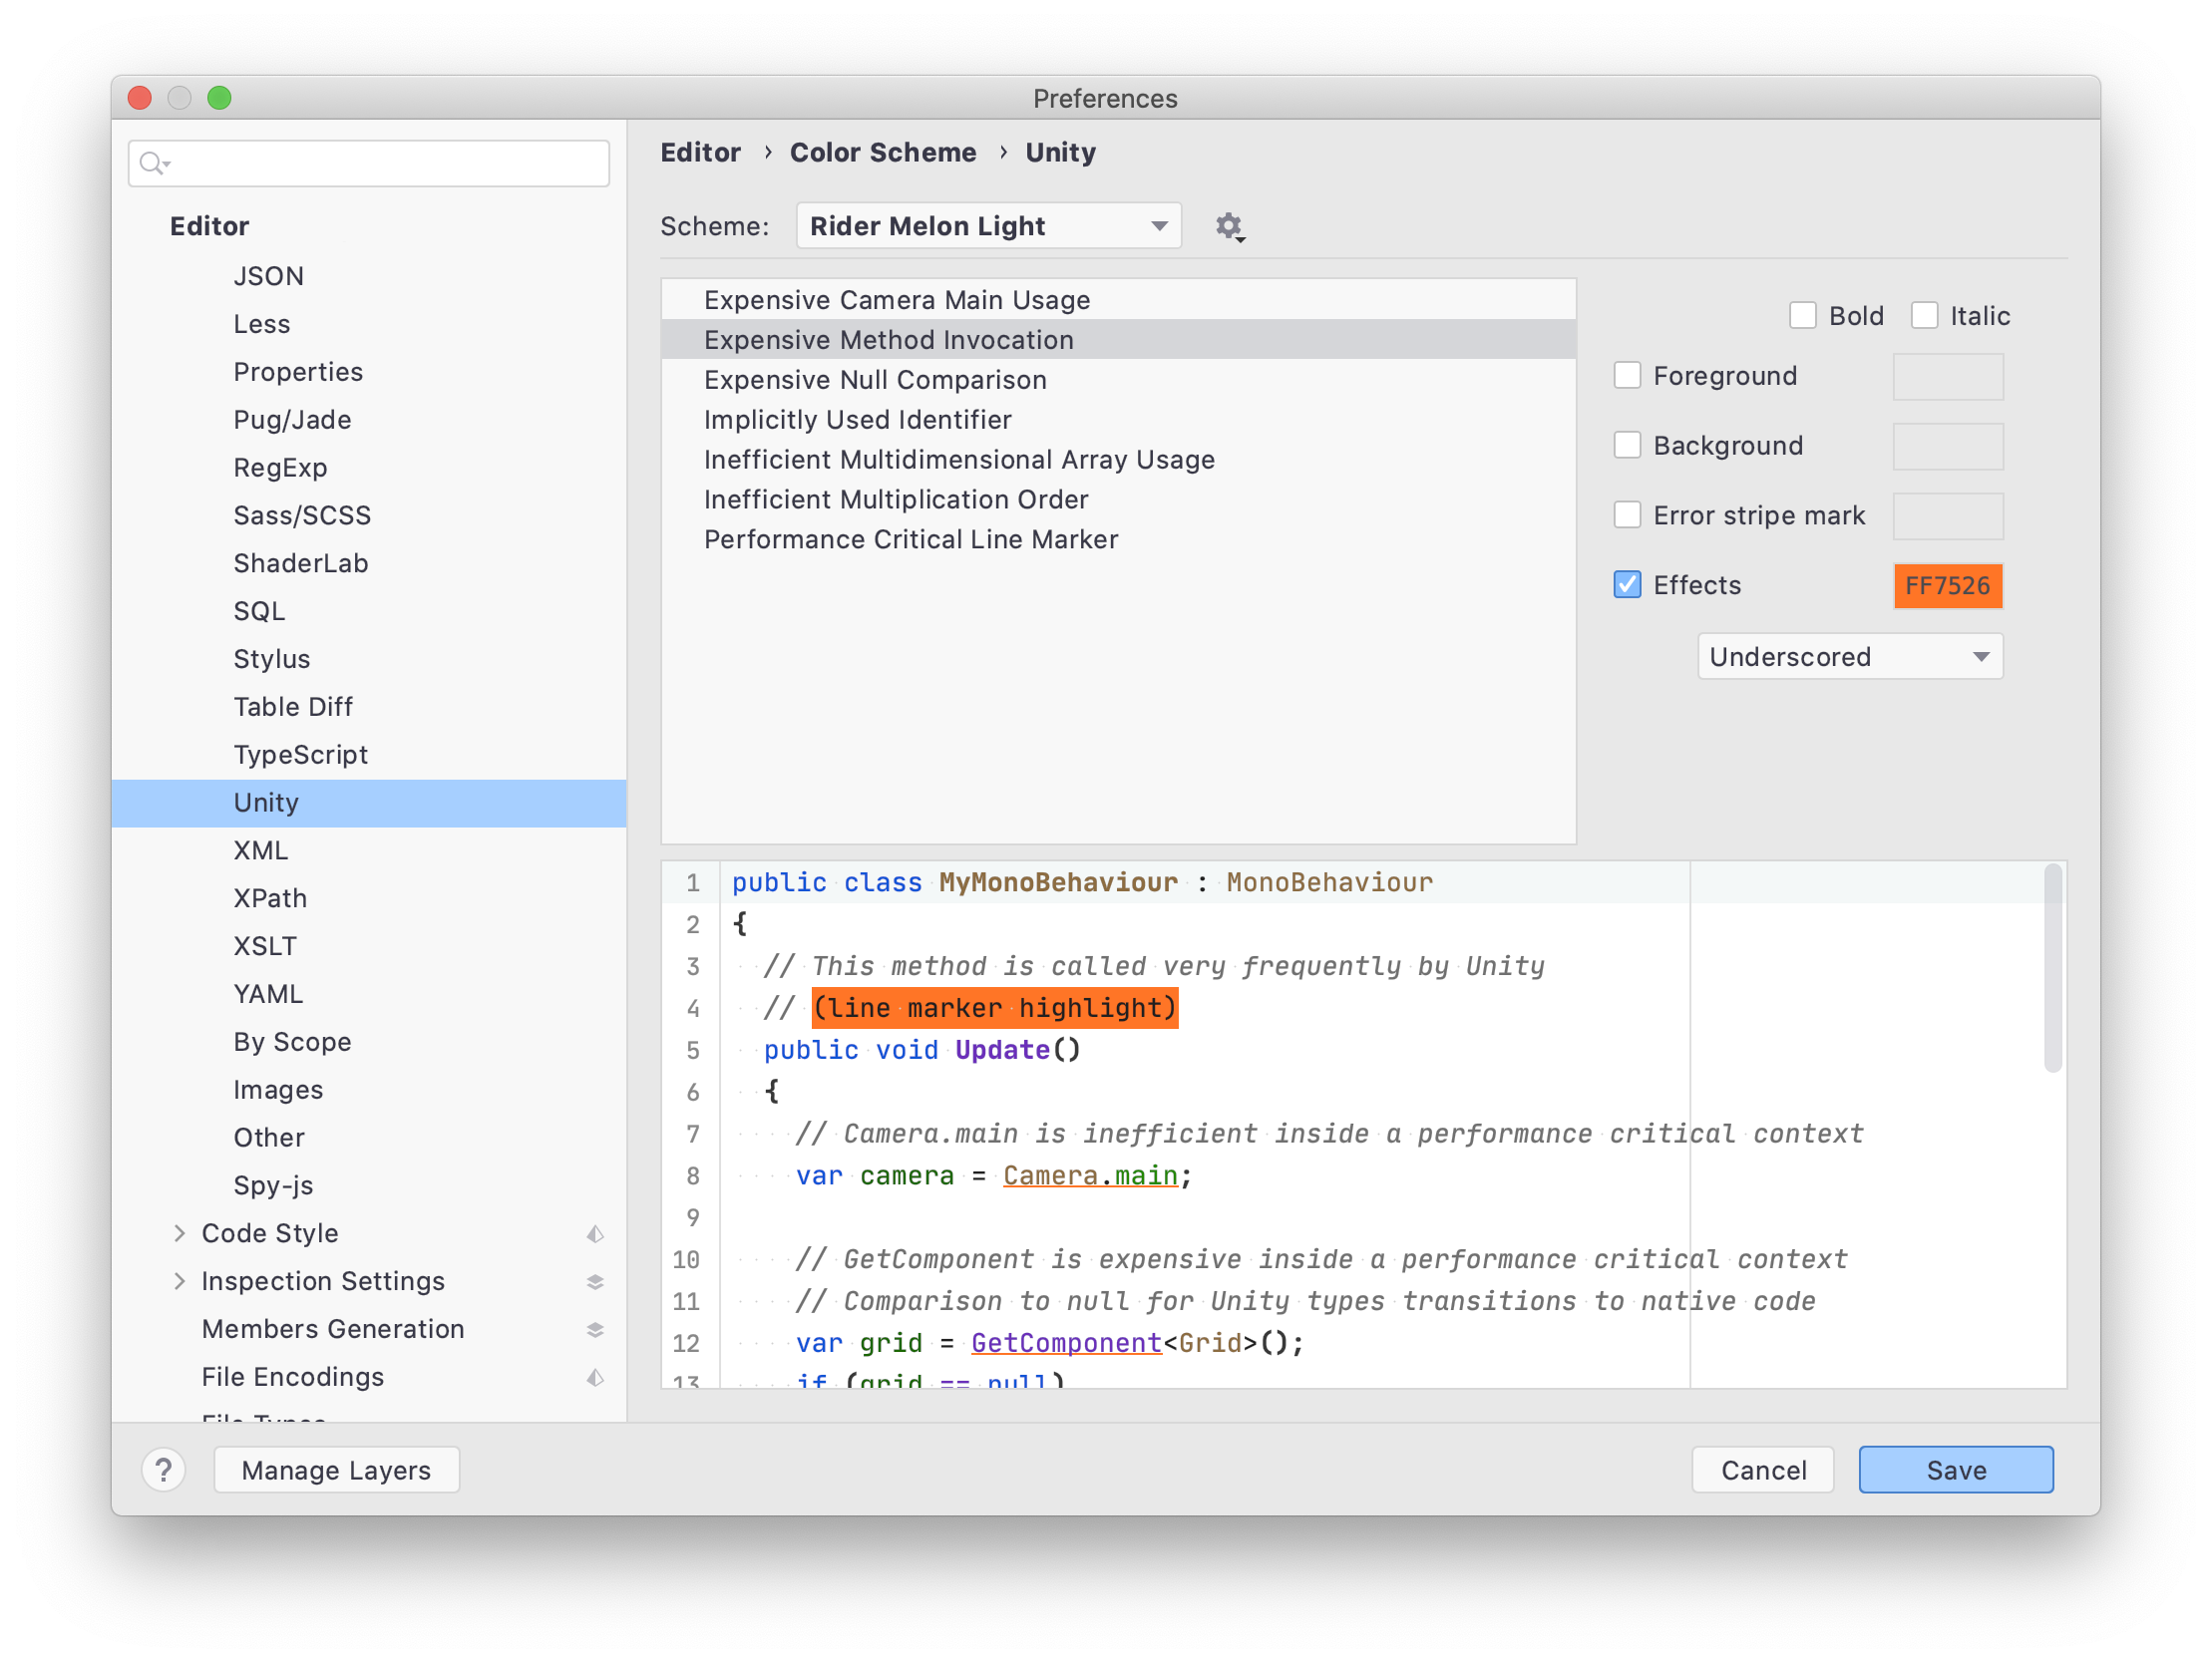Click layer indicator icon beside Code Style
This screenshot has height=1663, width=2212.
595,1234
